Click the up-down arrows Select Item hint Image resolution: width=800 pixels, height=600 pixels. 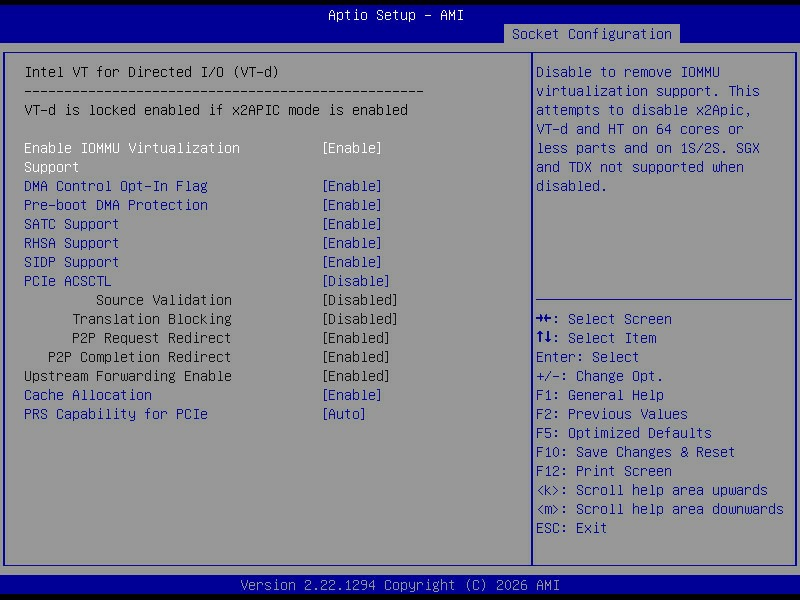596,338
